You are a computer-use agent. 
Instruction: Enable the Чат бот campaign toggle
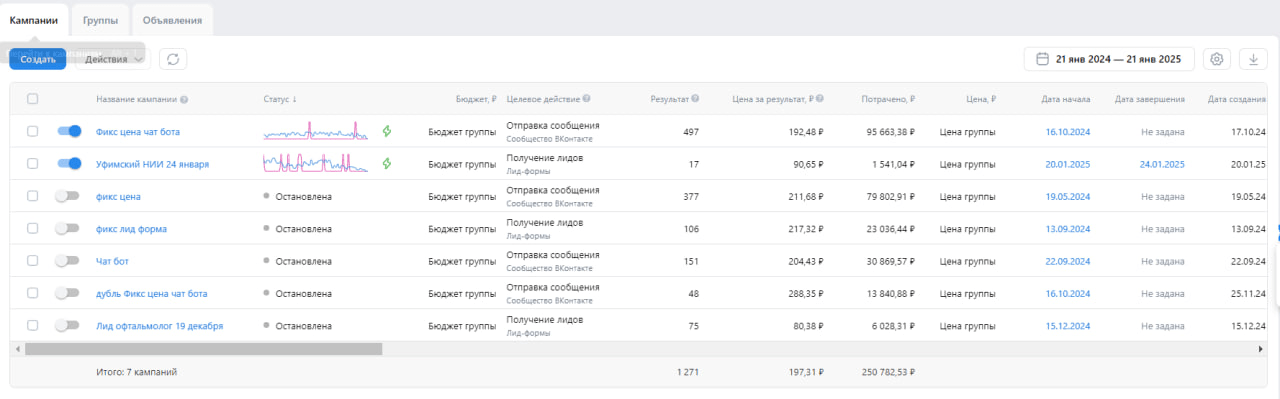[x=67, y=261]
